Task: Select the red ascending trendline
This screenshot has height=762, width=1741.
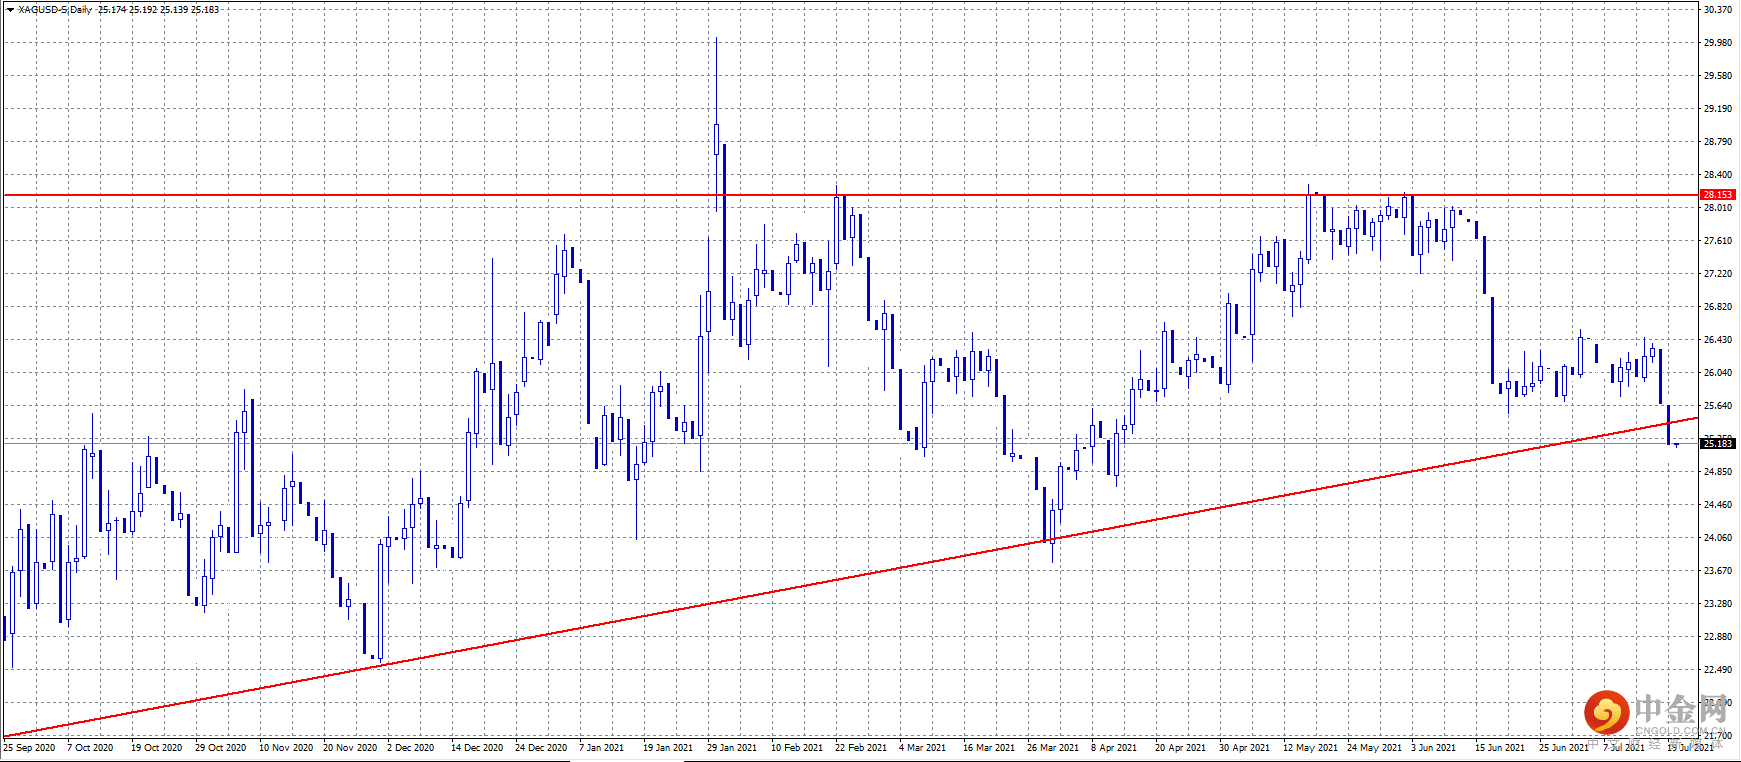Action: click(850, 578)
